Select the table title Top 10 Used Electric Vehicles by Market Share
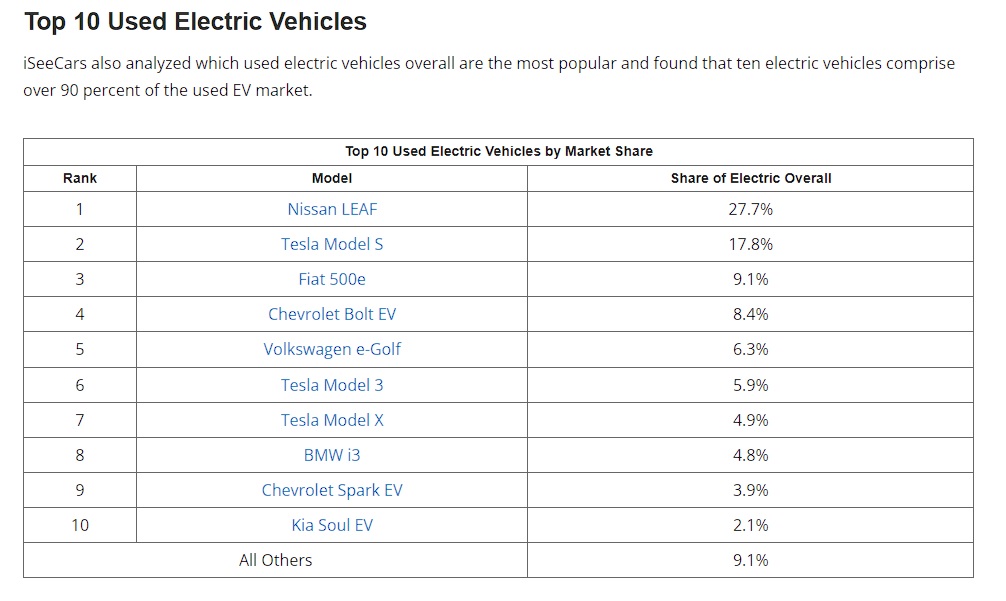1006x601 pixels. [499, 151]
